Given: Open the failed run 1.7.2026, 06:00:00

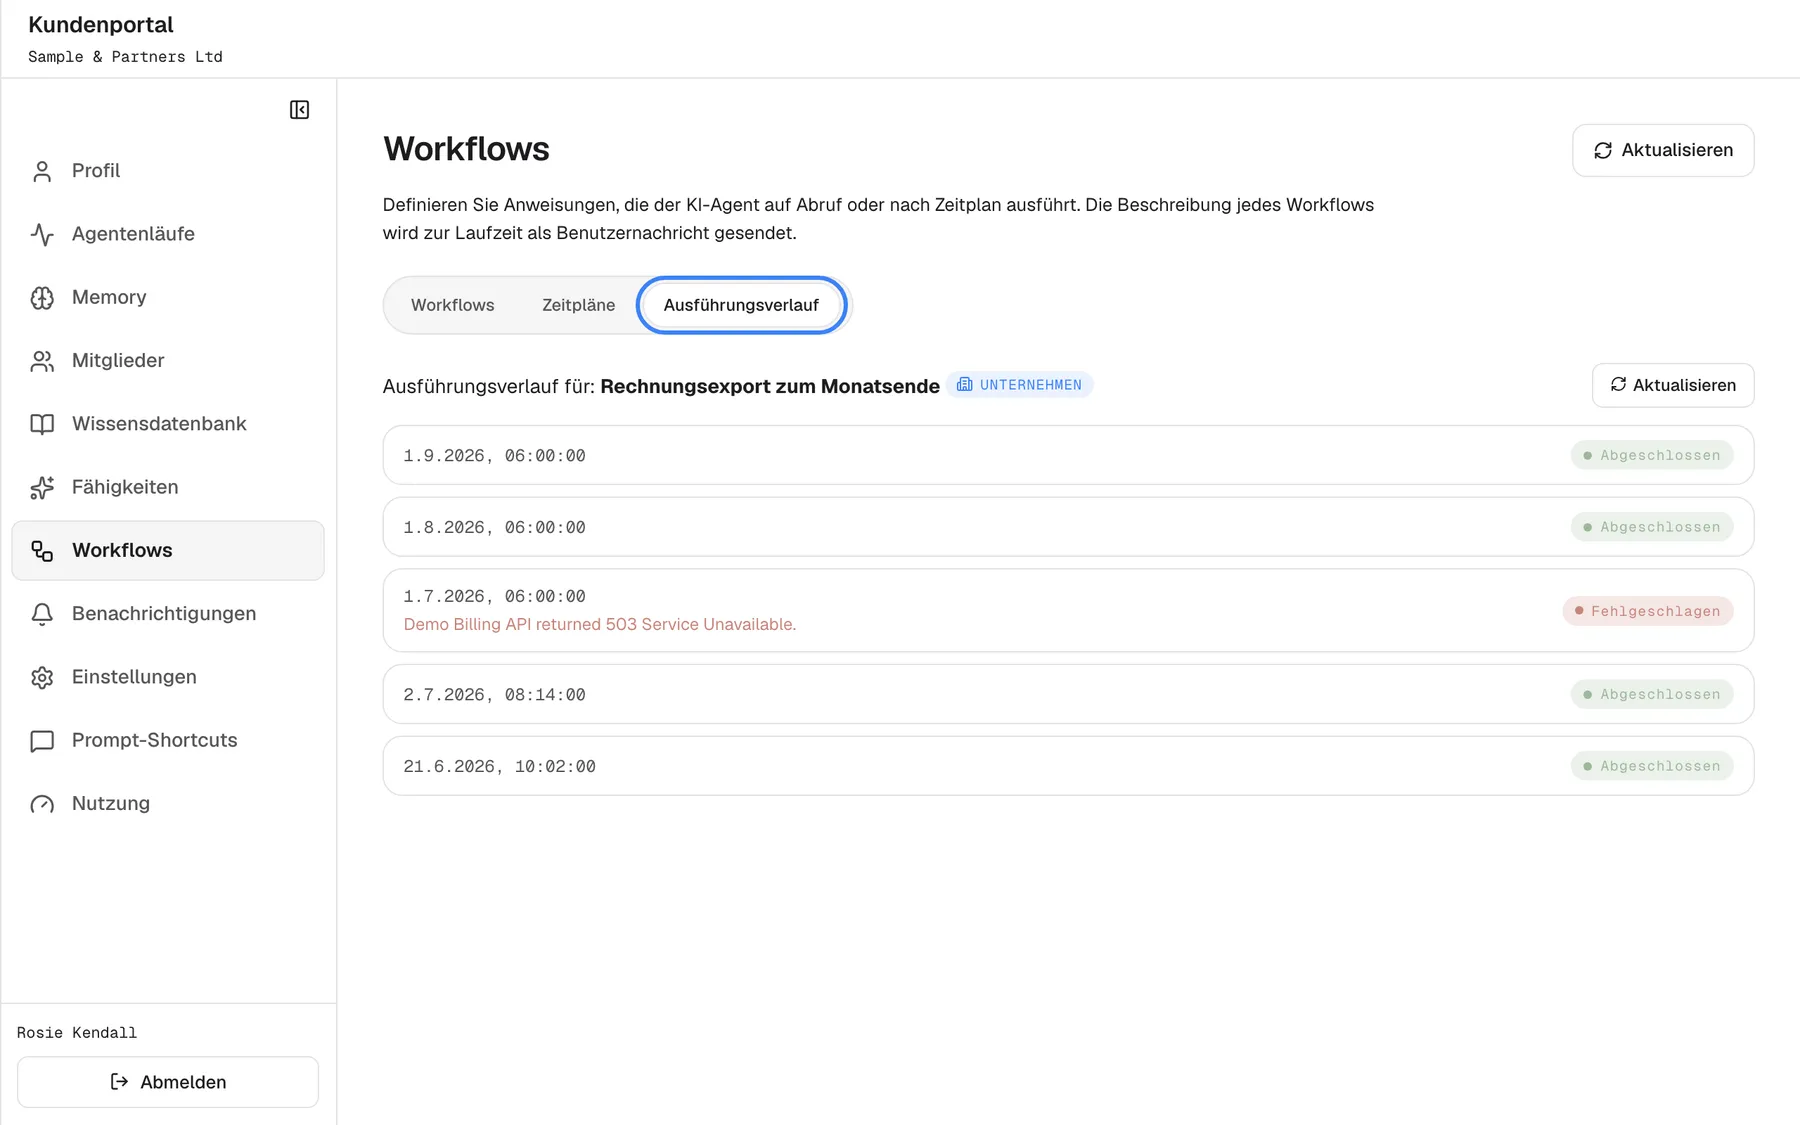Looking at the screenshot, I should [x=1068, y=611].
